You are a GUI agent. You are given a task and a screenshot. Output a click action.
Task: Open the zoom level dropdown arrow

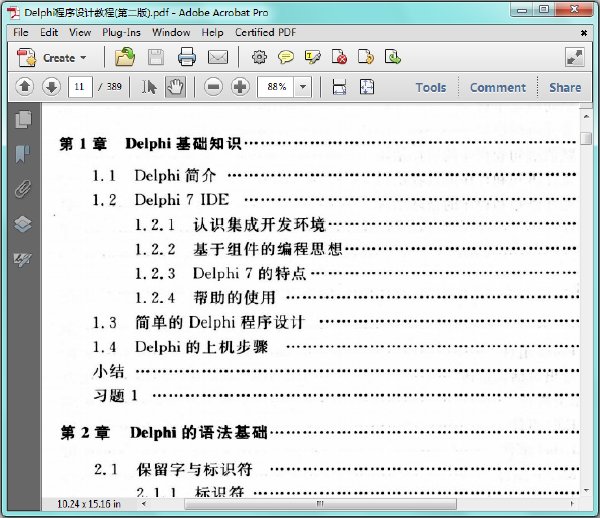pos(303,87)
